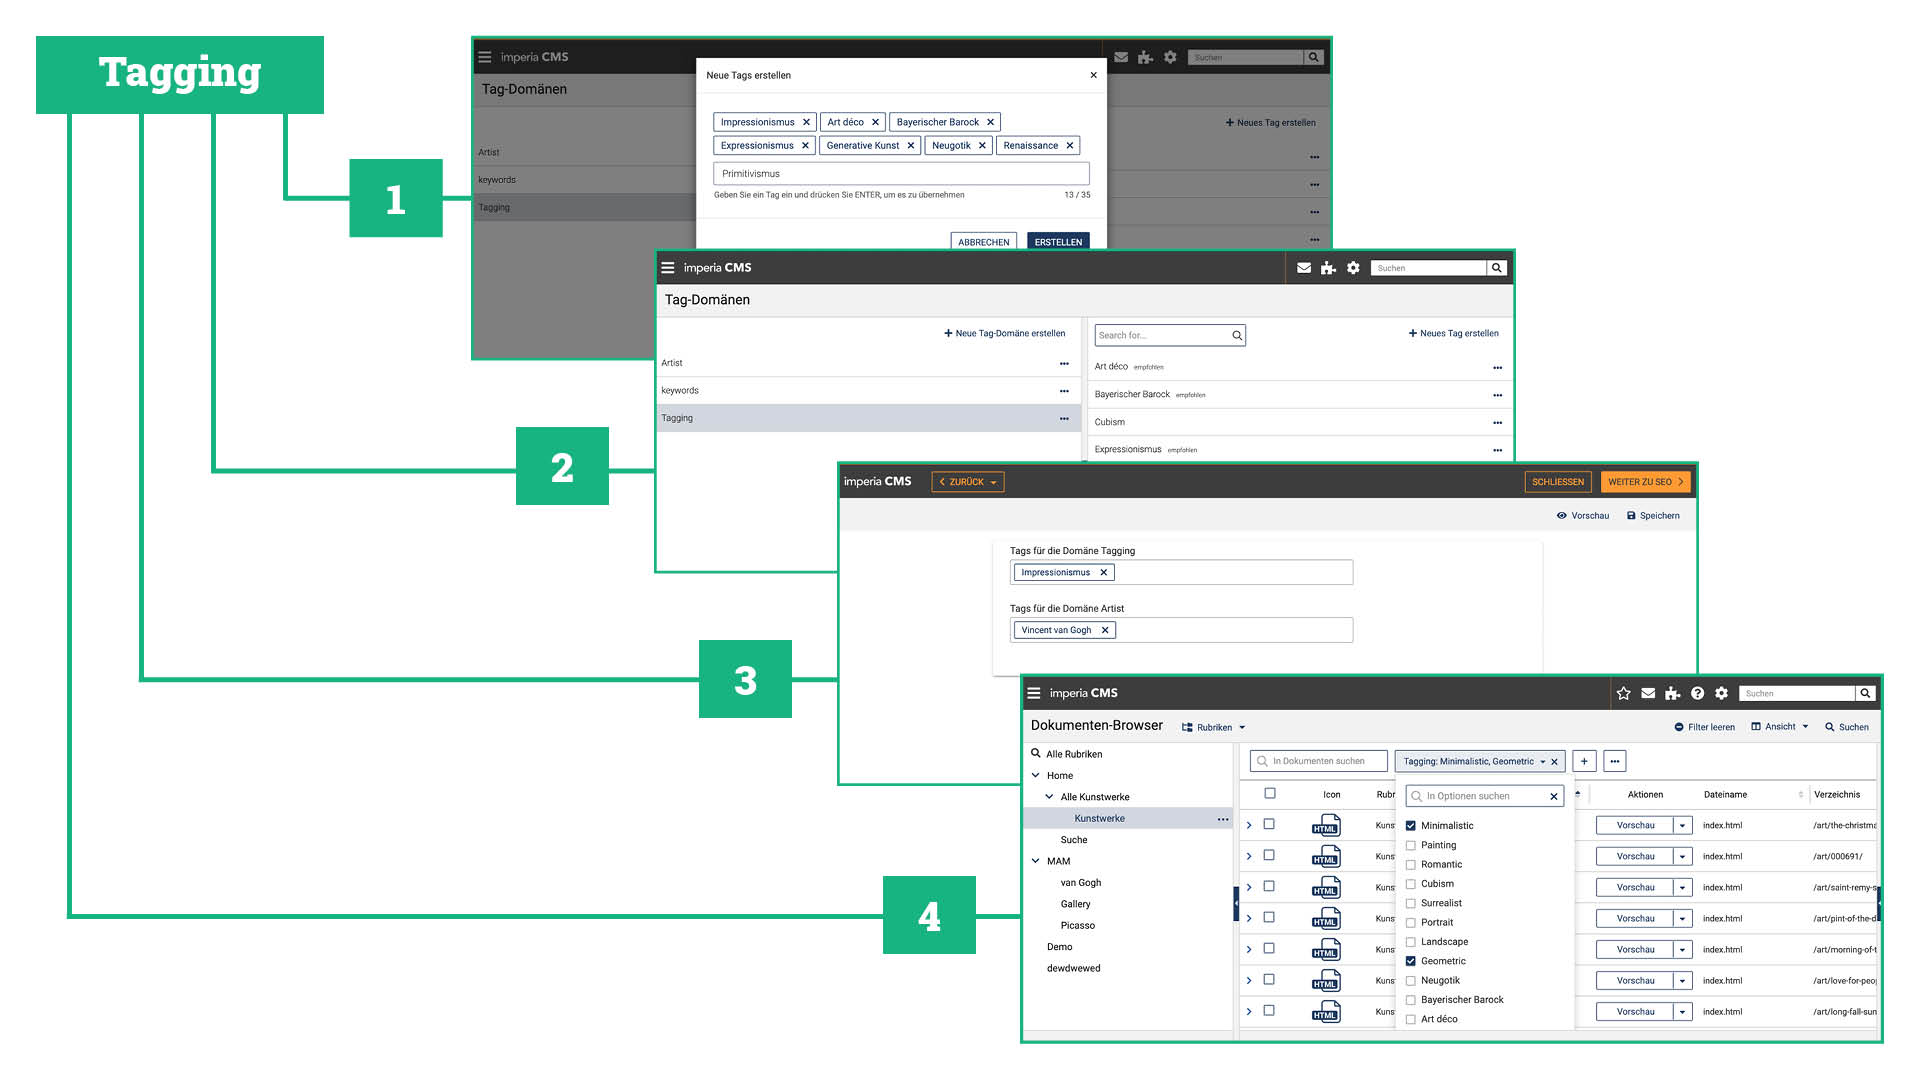
Task: Collapse the Alle Kunstwerke tree node
Action: coord(1049,797)
